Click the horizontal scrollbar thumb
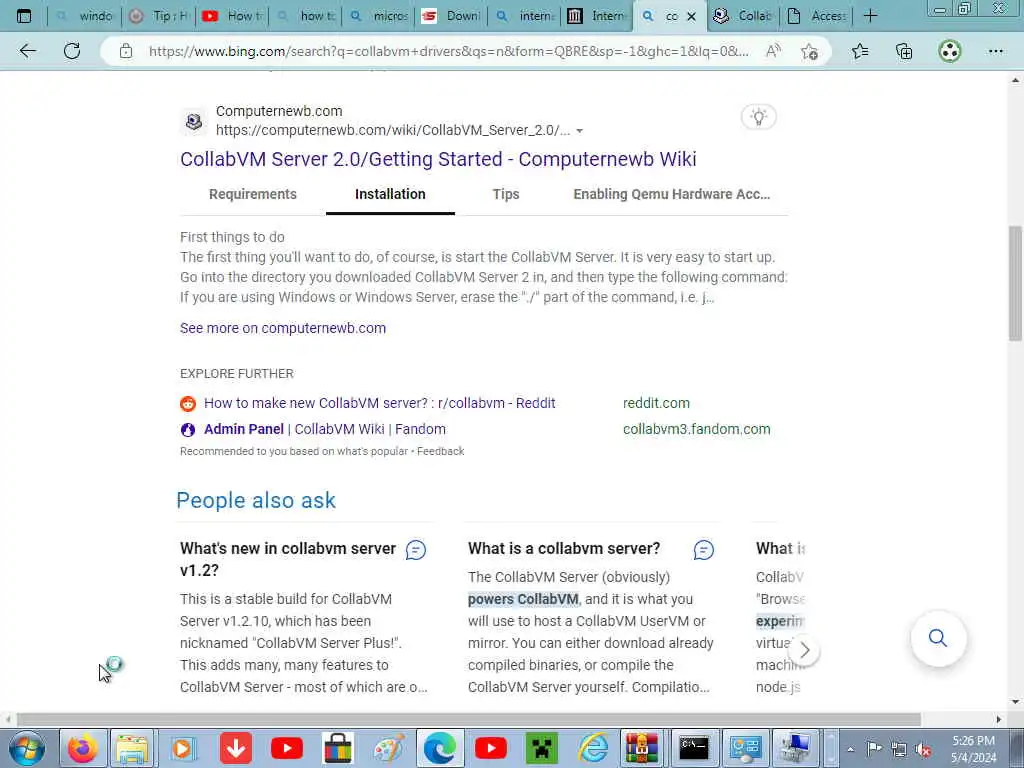 (468, 719)
